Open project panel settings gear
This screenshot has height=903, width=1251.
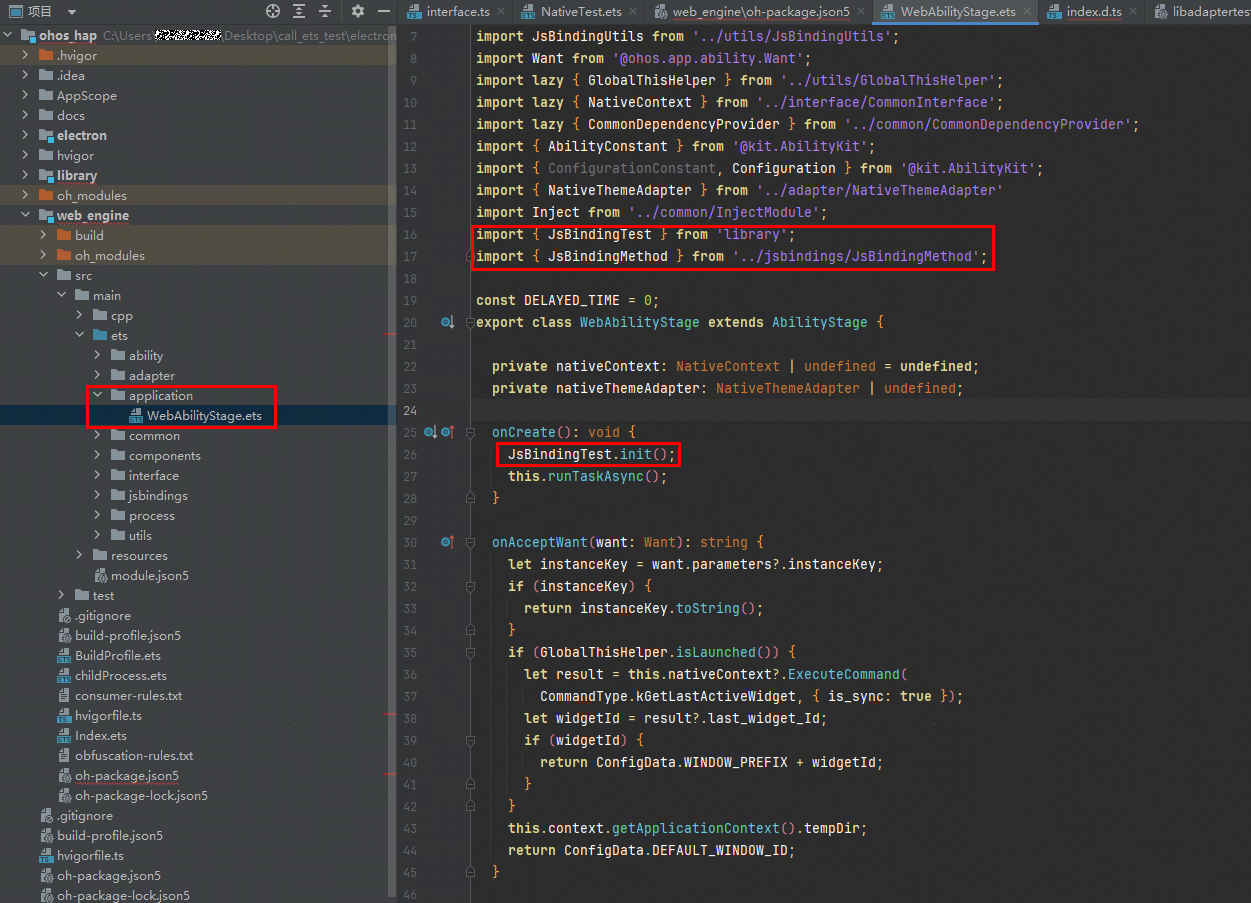coord(358,11)
